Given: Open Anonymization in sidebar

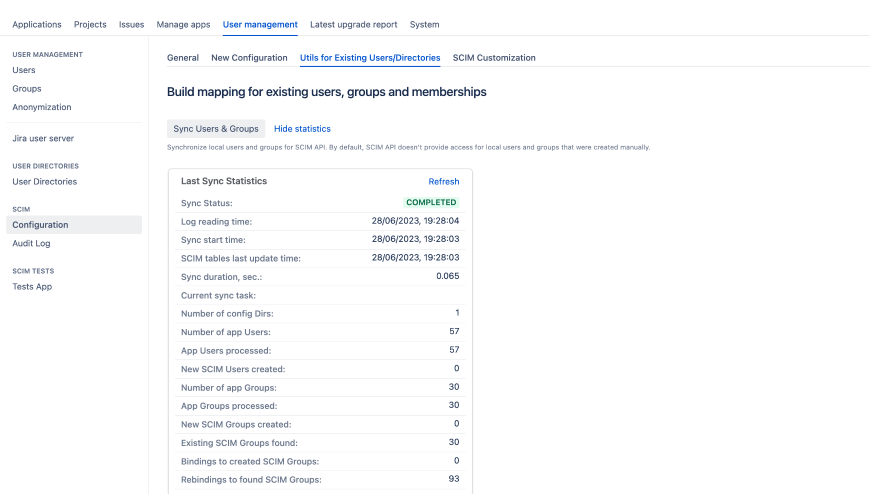Looking at the screenshot, I should pyautogui.click(x=41, y=107).
